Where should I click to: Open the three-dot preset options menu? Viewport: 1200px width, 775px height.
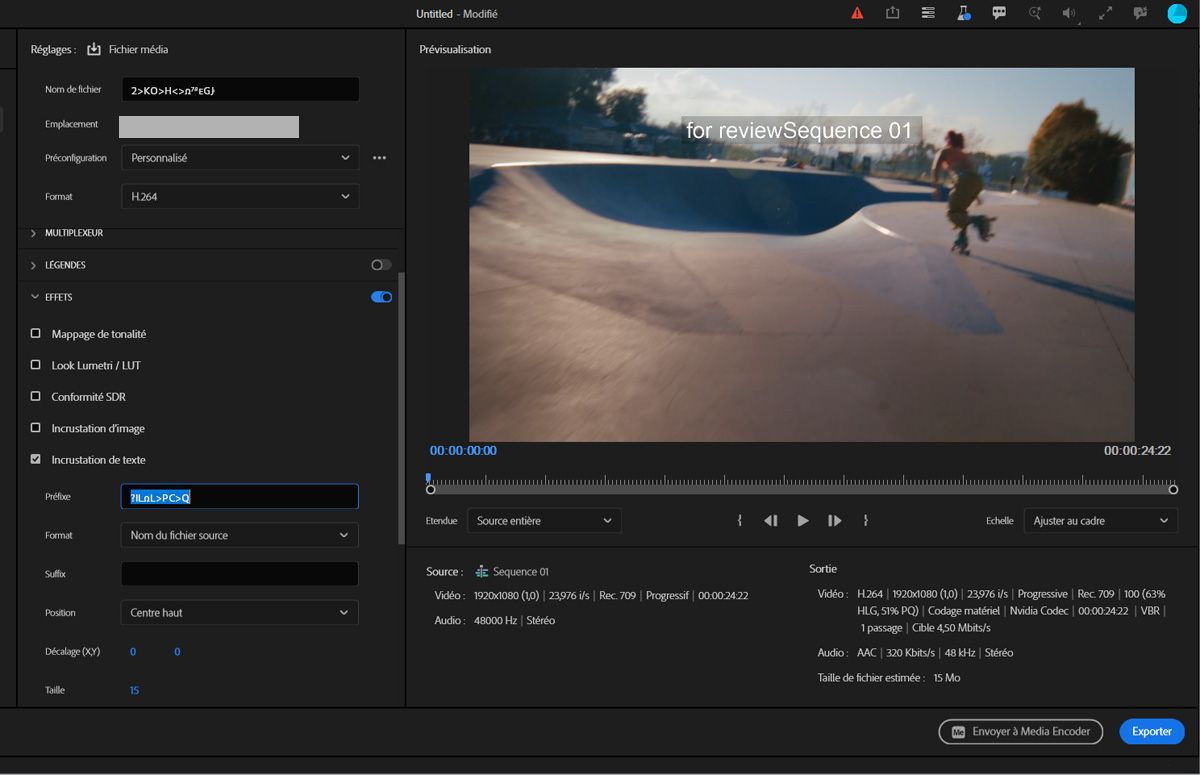coord(379,158)
